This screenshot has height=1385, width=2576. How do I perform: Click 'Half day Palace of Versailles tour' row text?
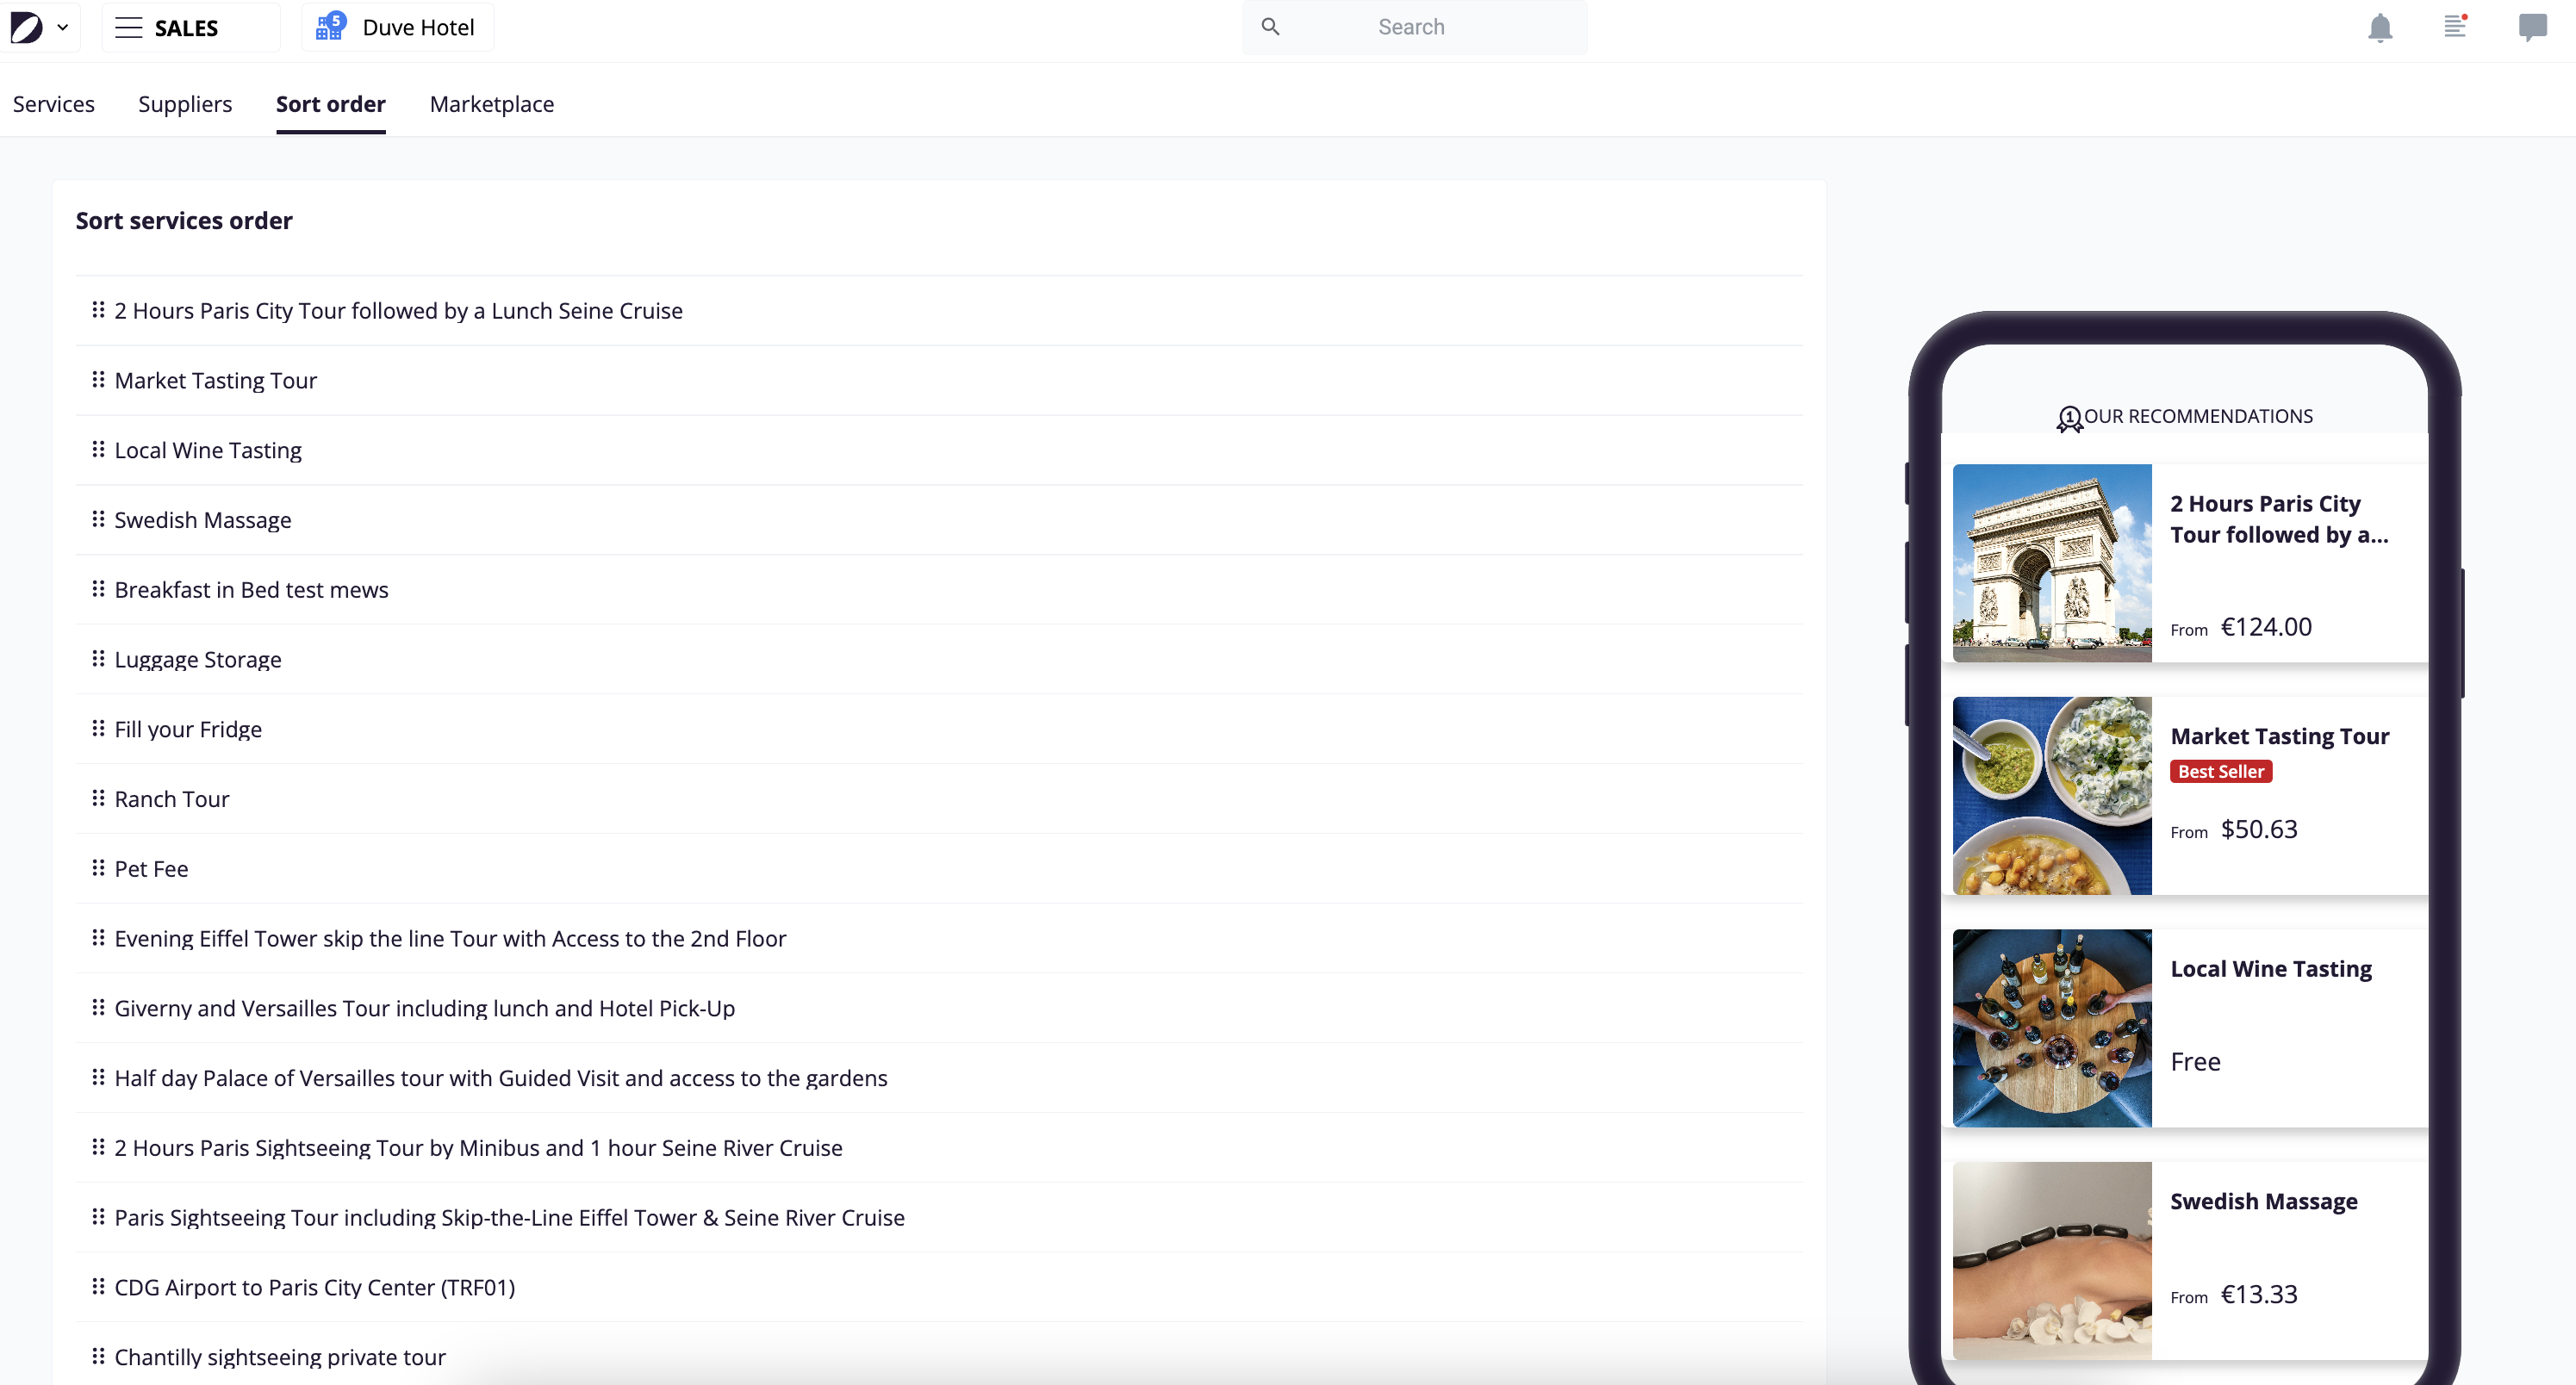click(x=501, y=1078)
